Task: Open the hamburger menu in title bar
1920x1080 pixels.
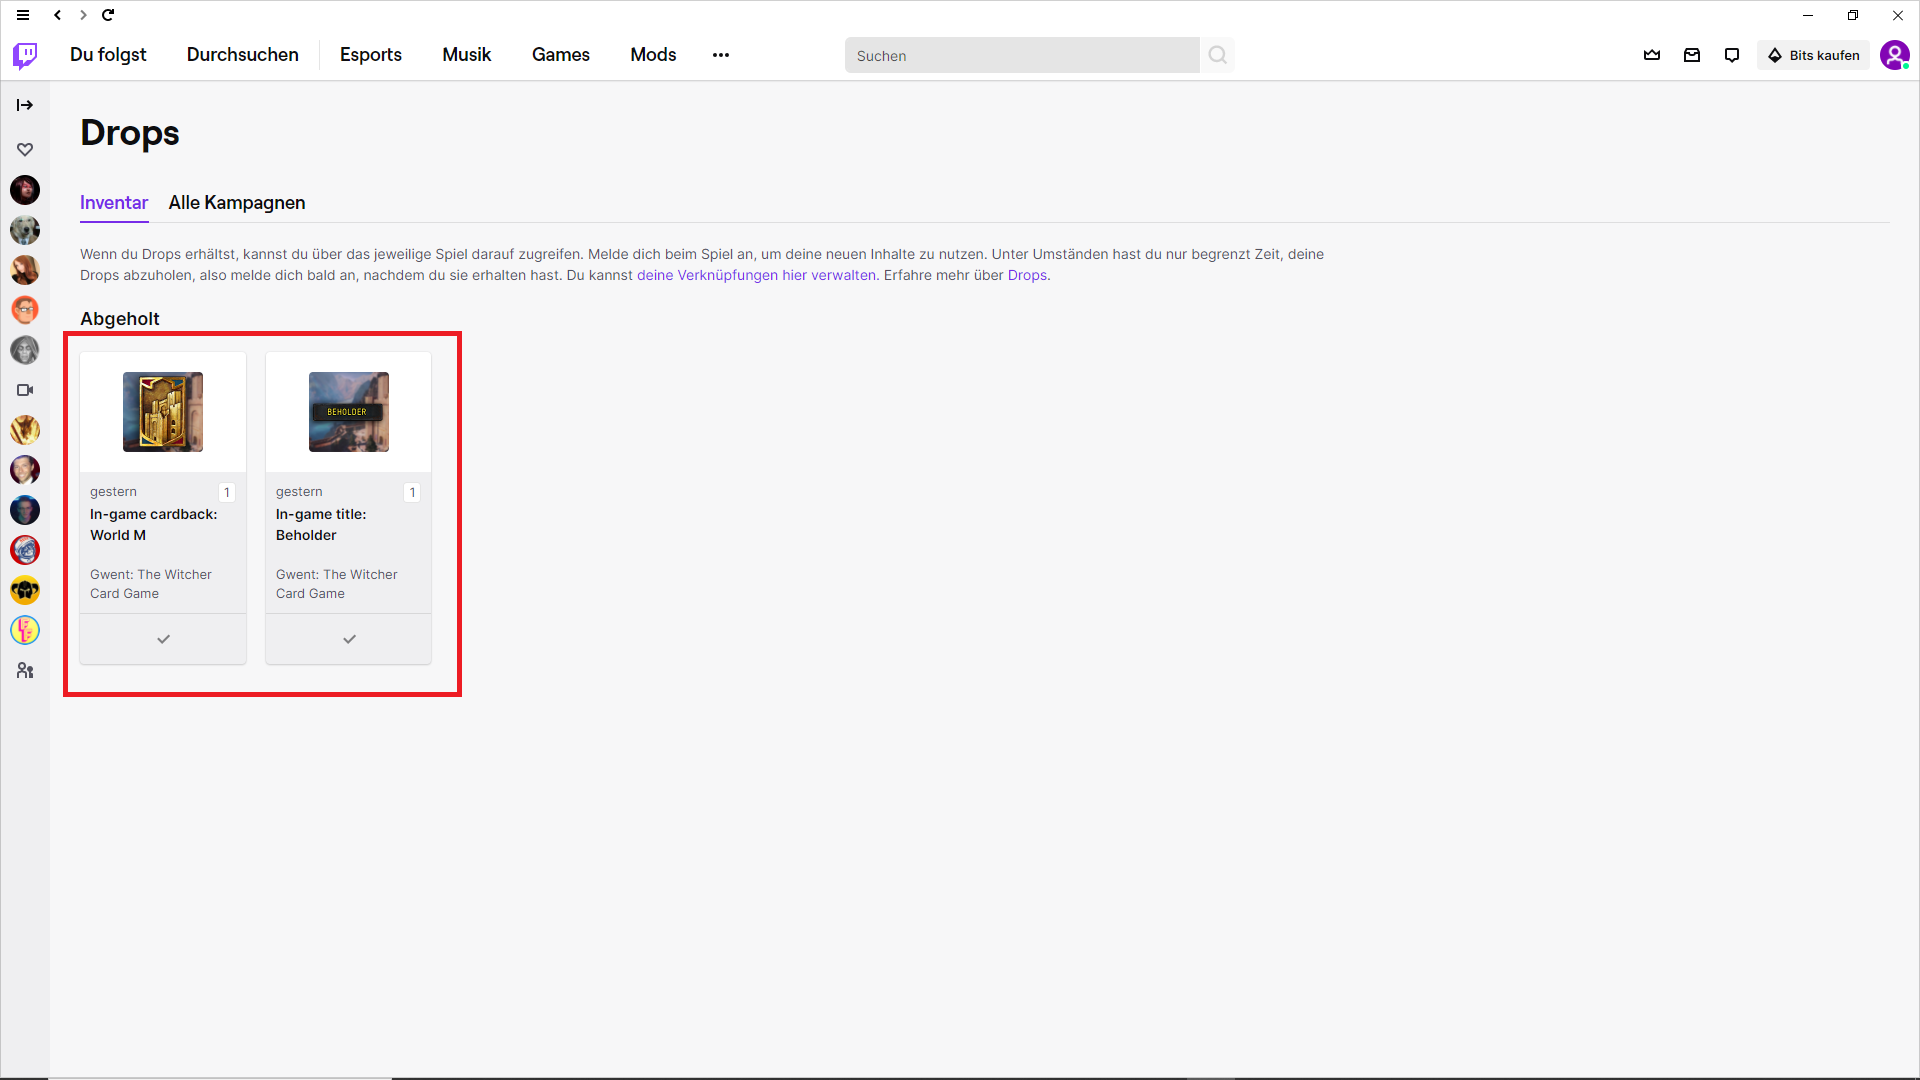Action: pos(23,15)
